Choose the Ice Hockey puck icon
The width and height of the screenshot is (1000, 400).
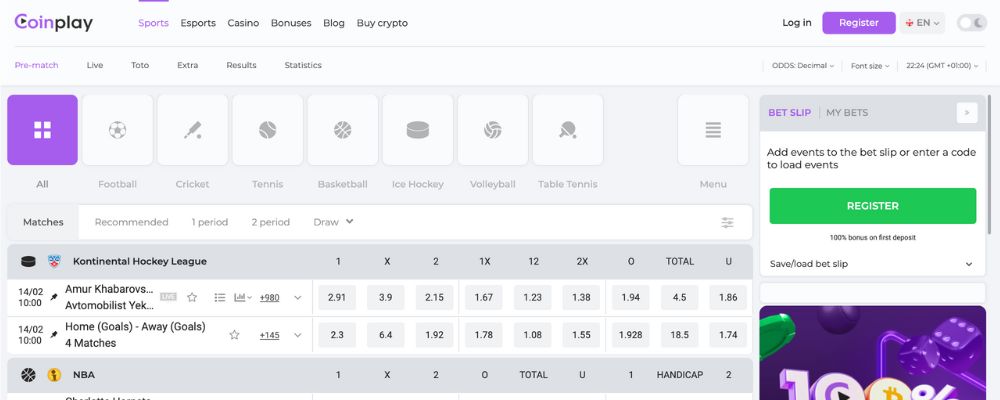pyautogui.click(x=418, y=130)
